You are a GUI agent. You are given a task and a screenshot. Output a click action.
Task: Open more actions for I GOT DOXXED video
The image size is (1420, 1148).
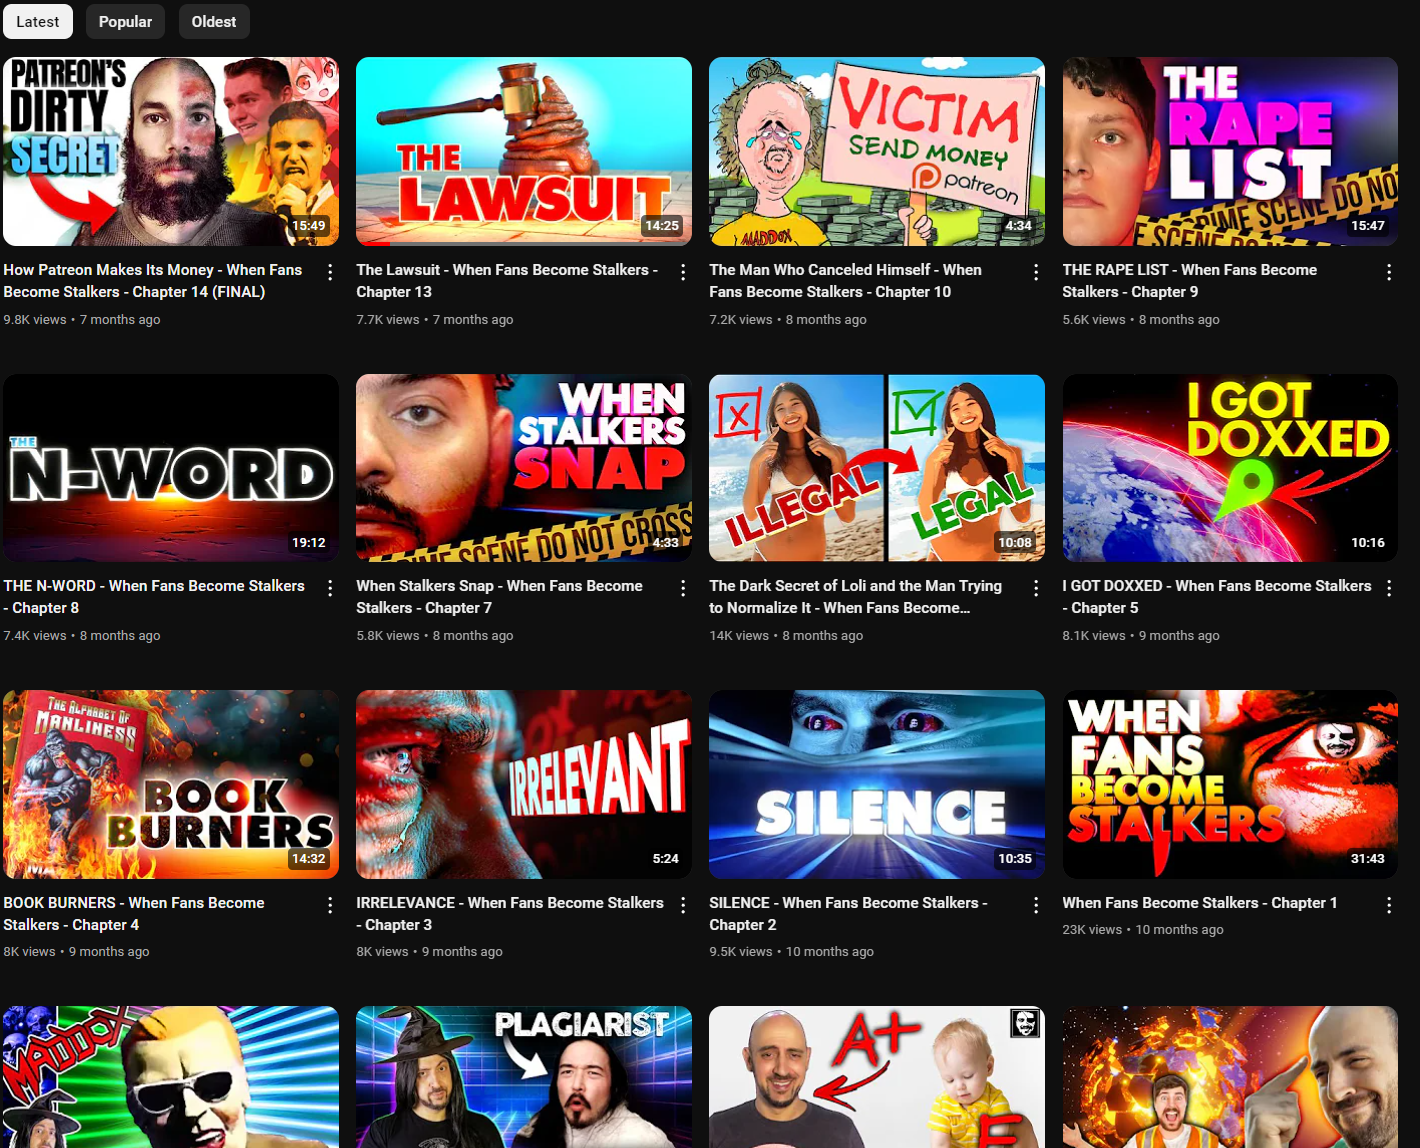point(1389,588)
